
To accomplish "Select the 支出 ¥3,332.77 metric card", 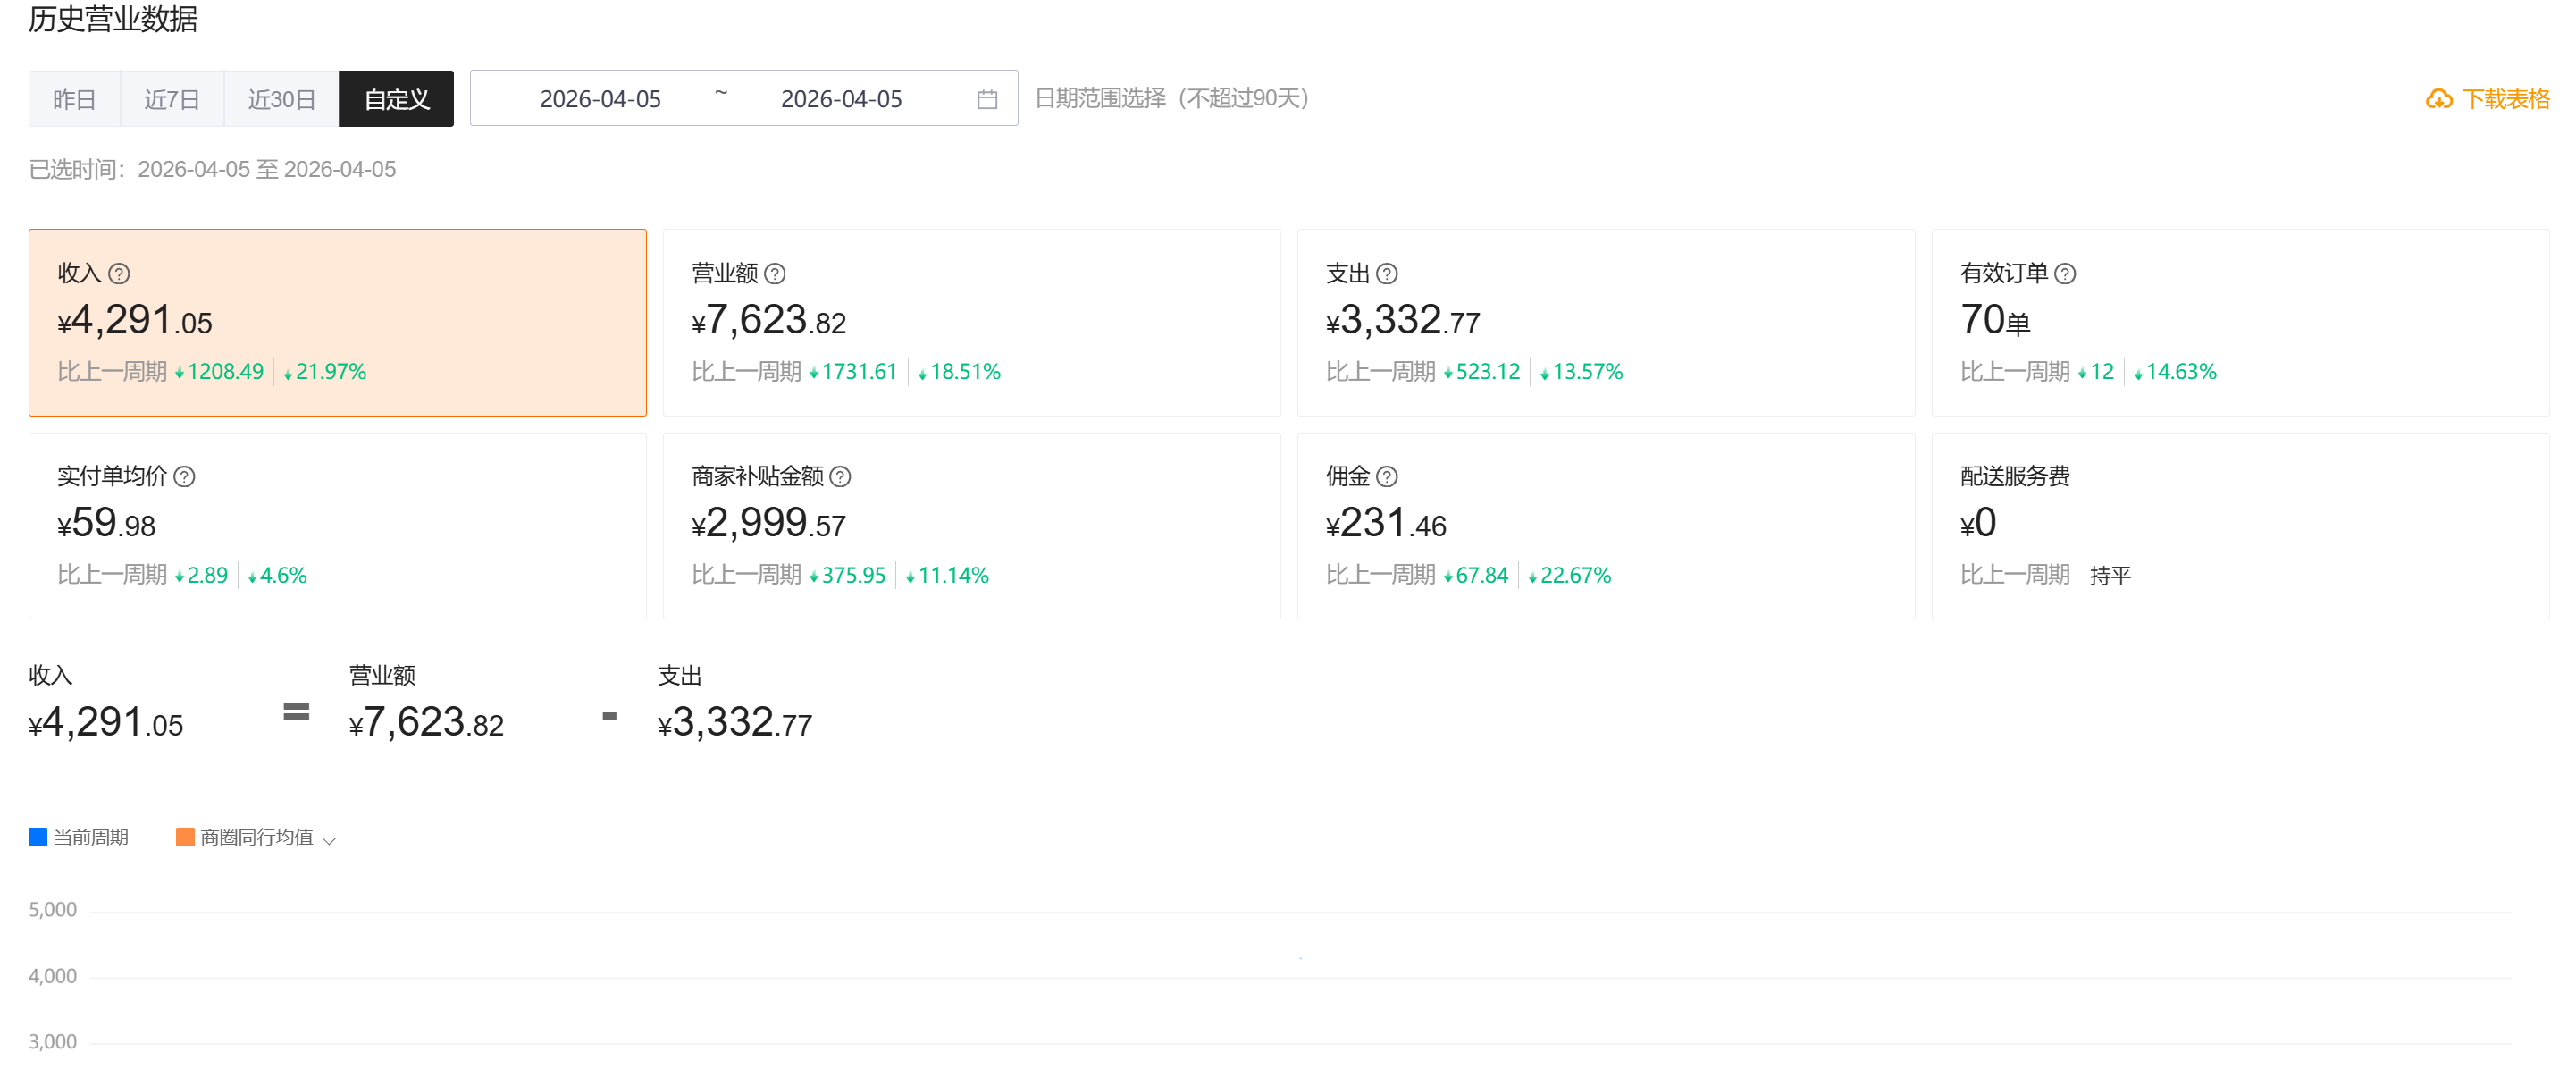I will click(x=1606, y=322).
